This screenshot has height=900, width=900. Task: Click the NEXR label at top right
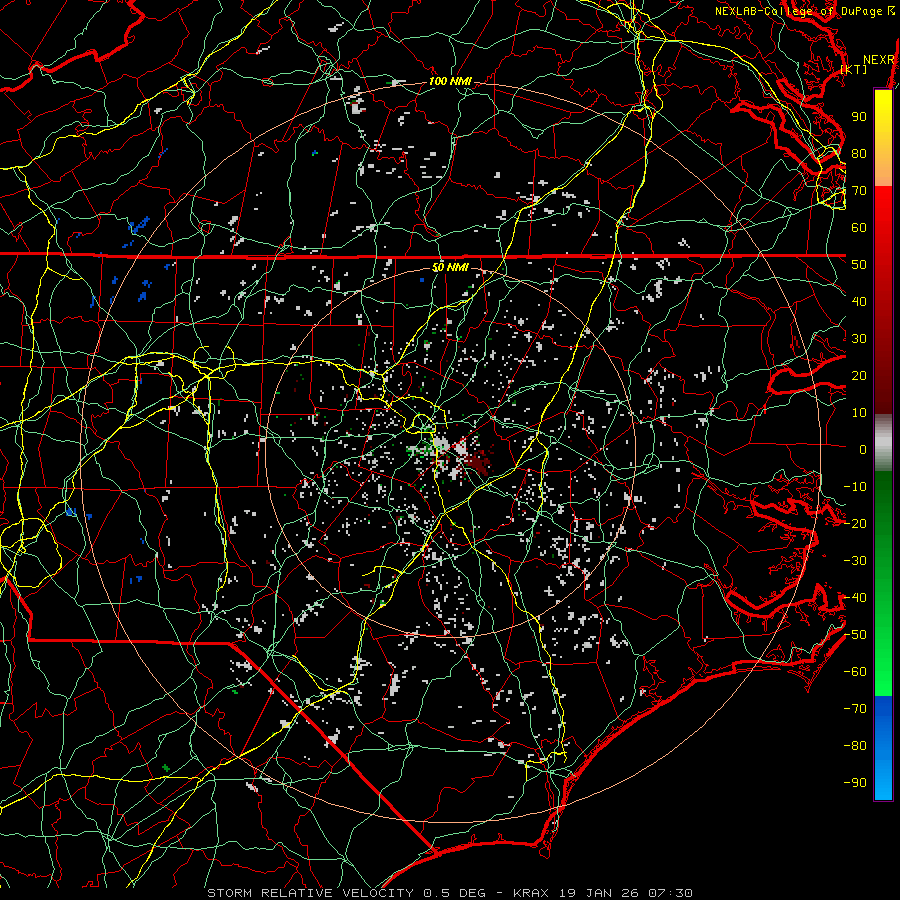pos(879,60)
